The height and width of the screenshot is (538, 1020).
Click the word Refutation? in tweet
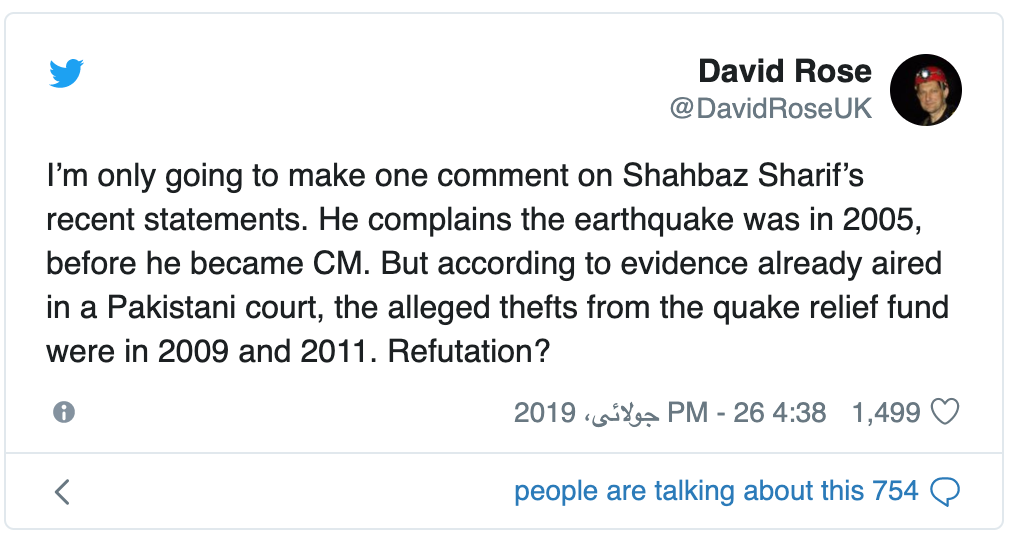pyautogui.click(x=469, y=351)
